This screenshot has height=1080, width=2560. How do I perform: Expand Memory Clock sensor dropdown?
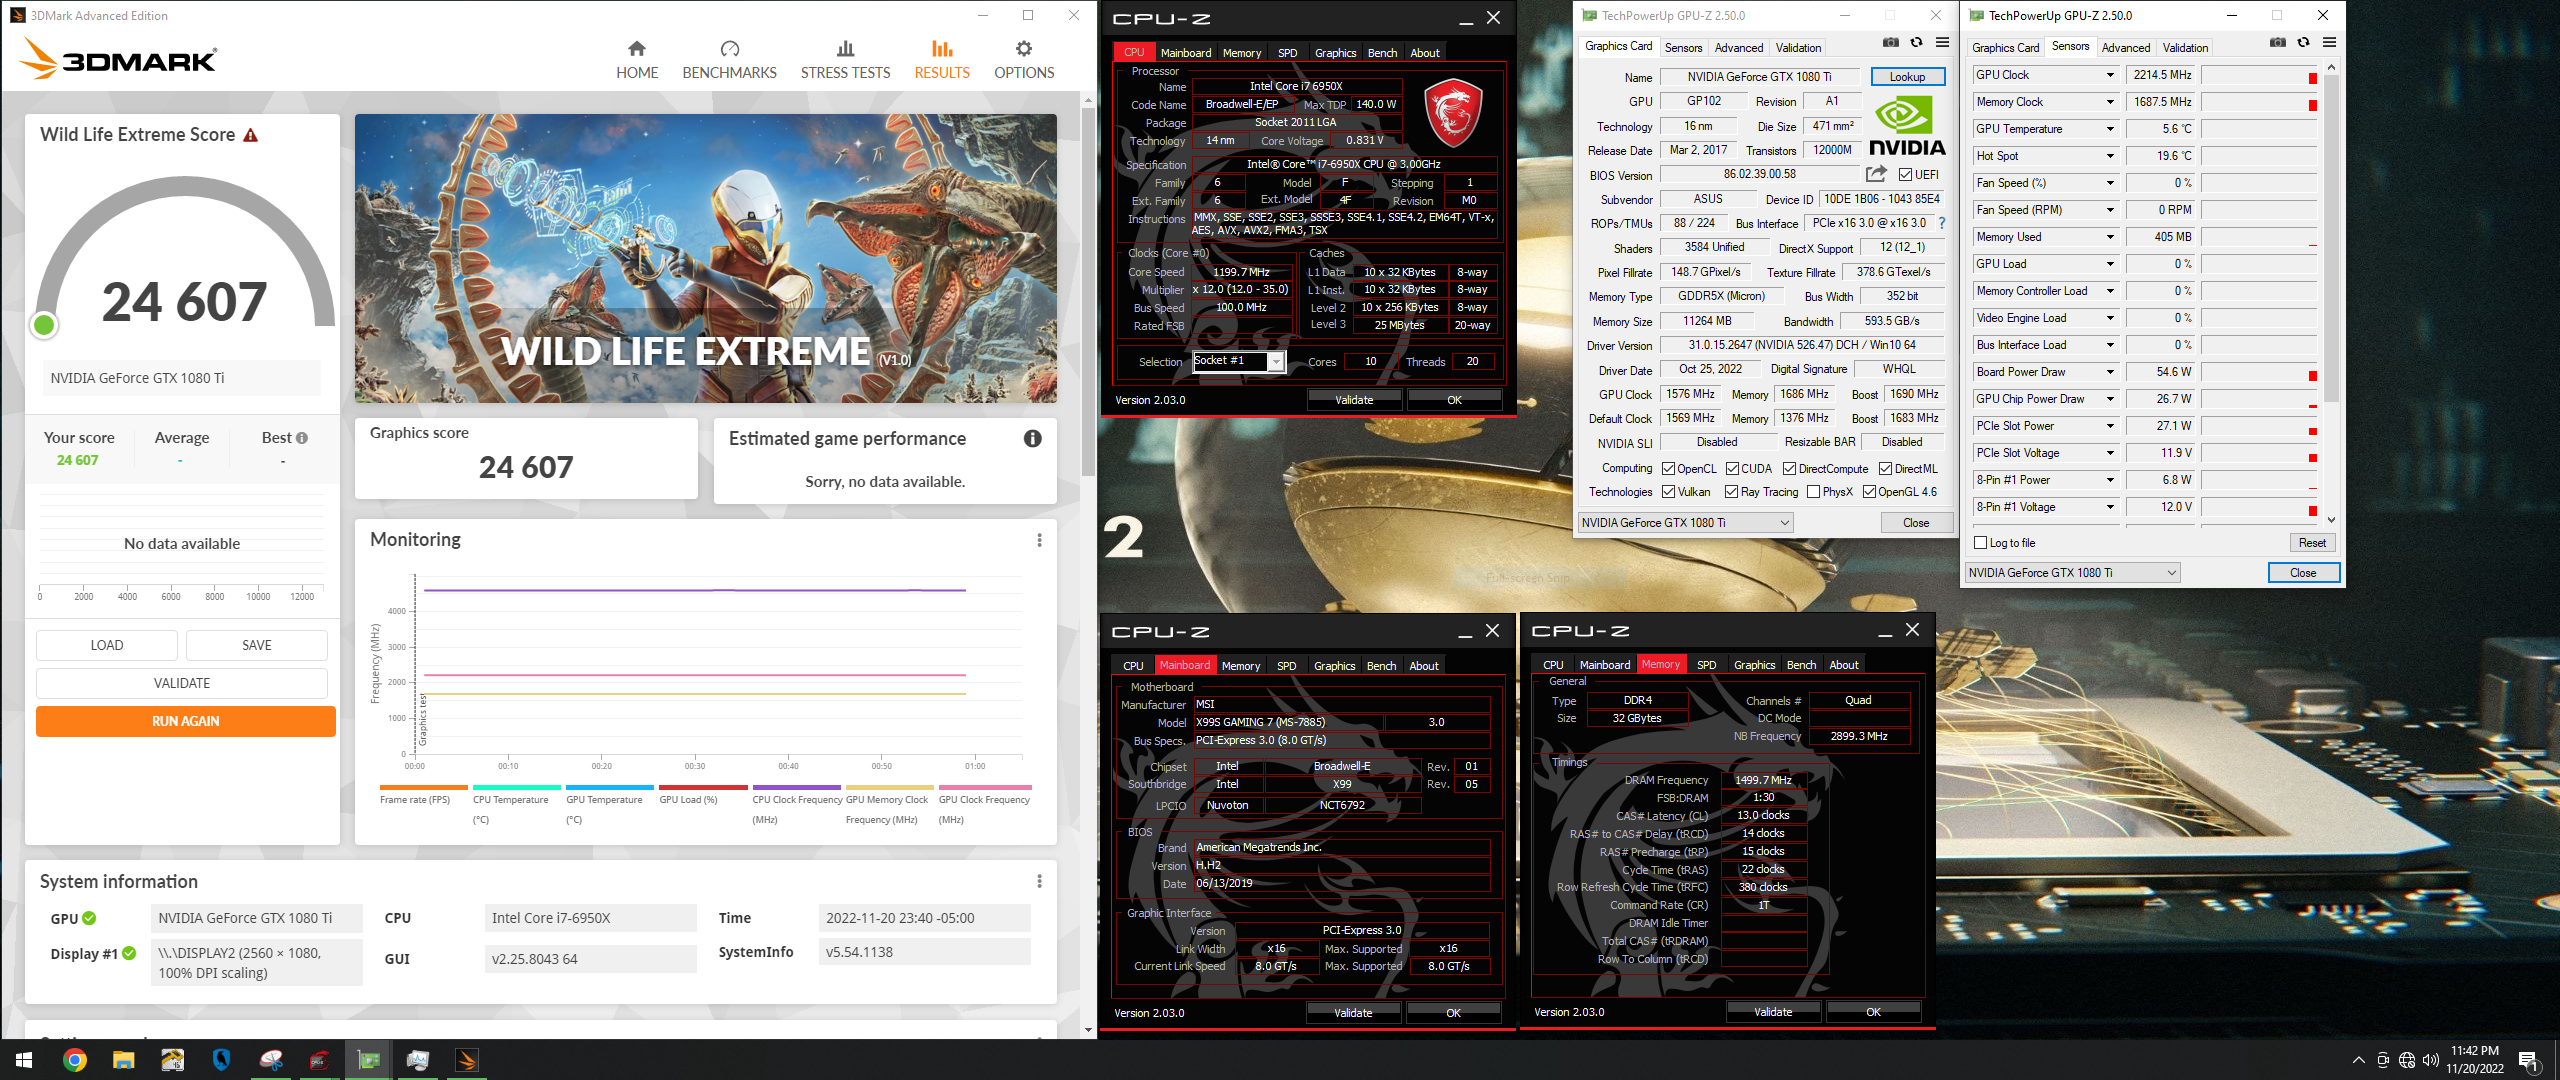(x=2110, y=102)
